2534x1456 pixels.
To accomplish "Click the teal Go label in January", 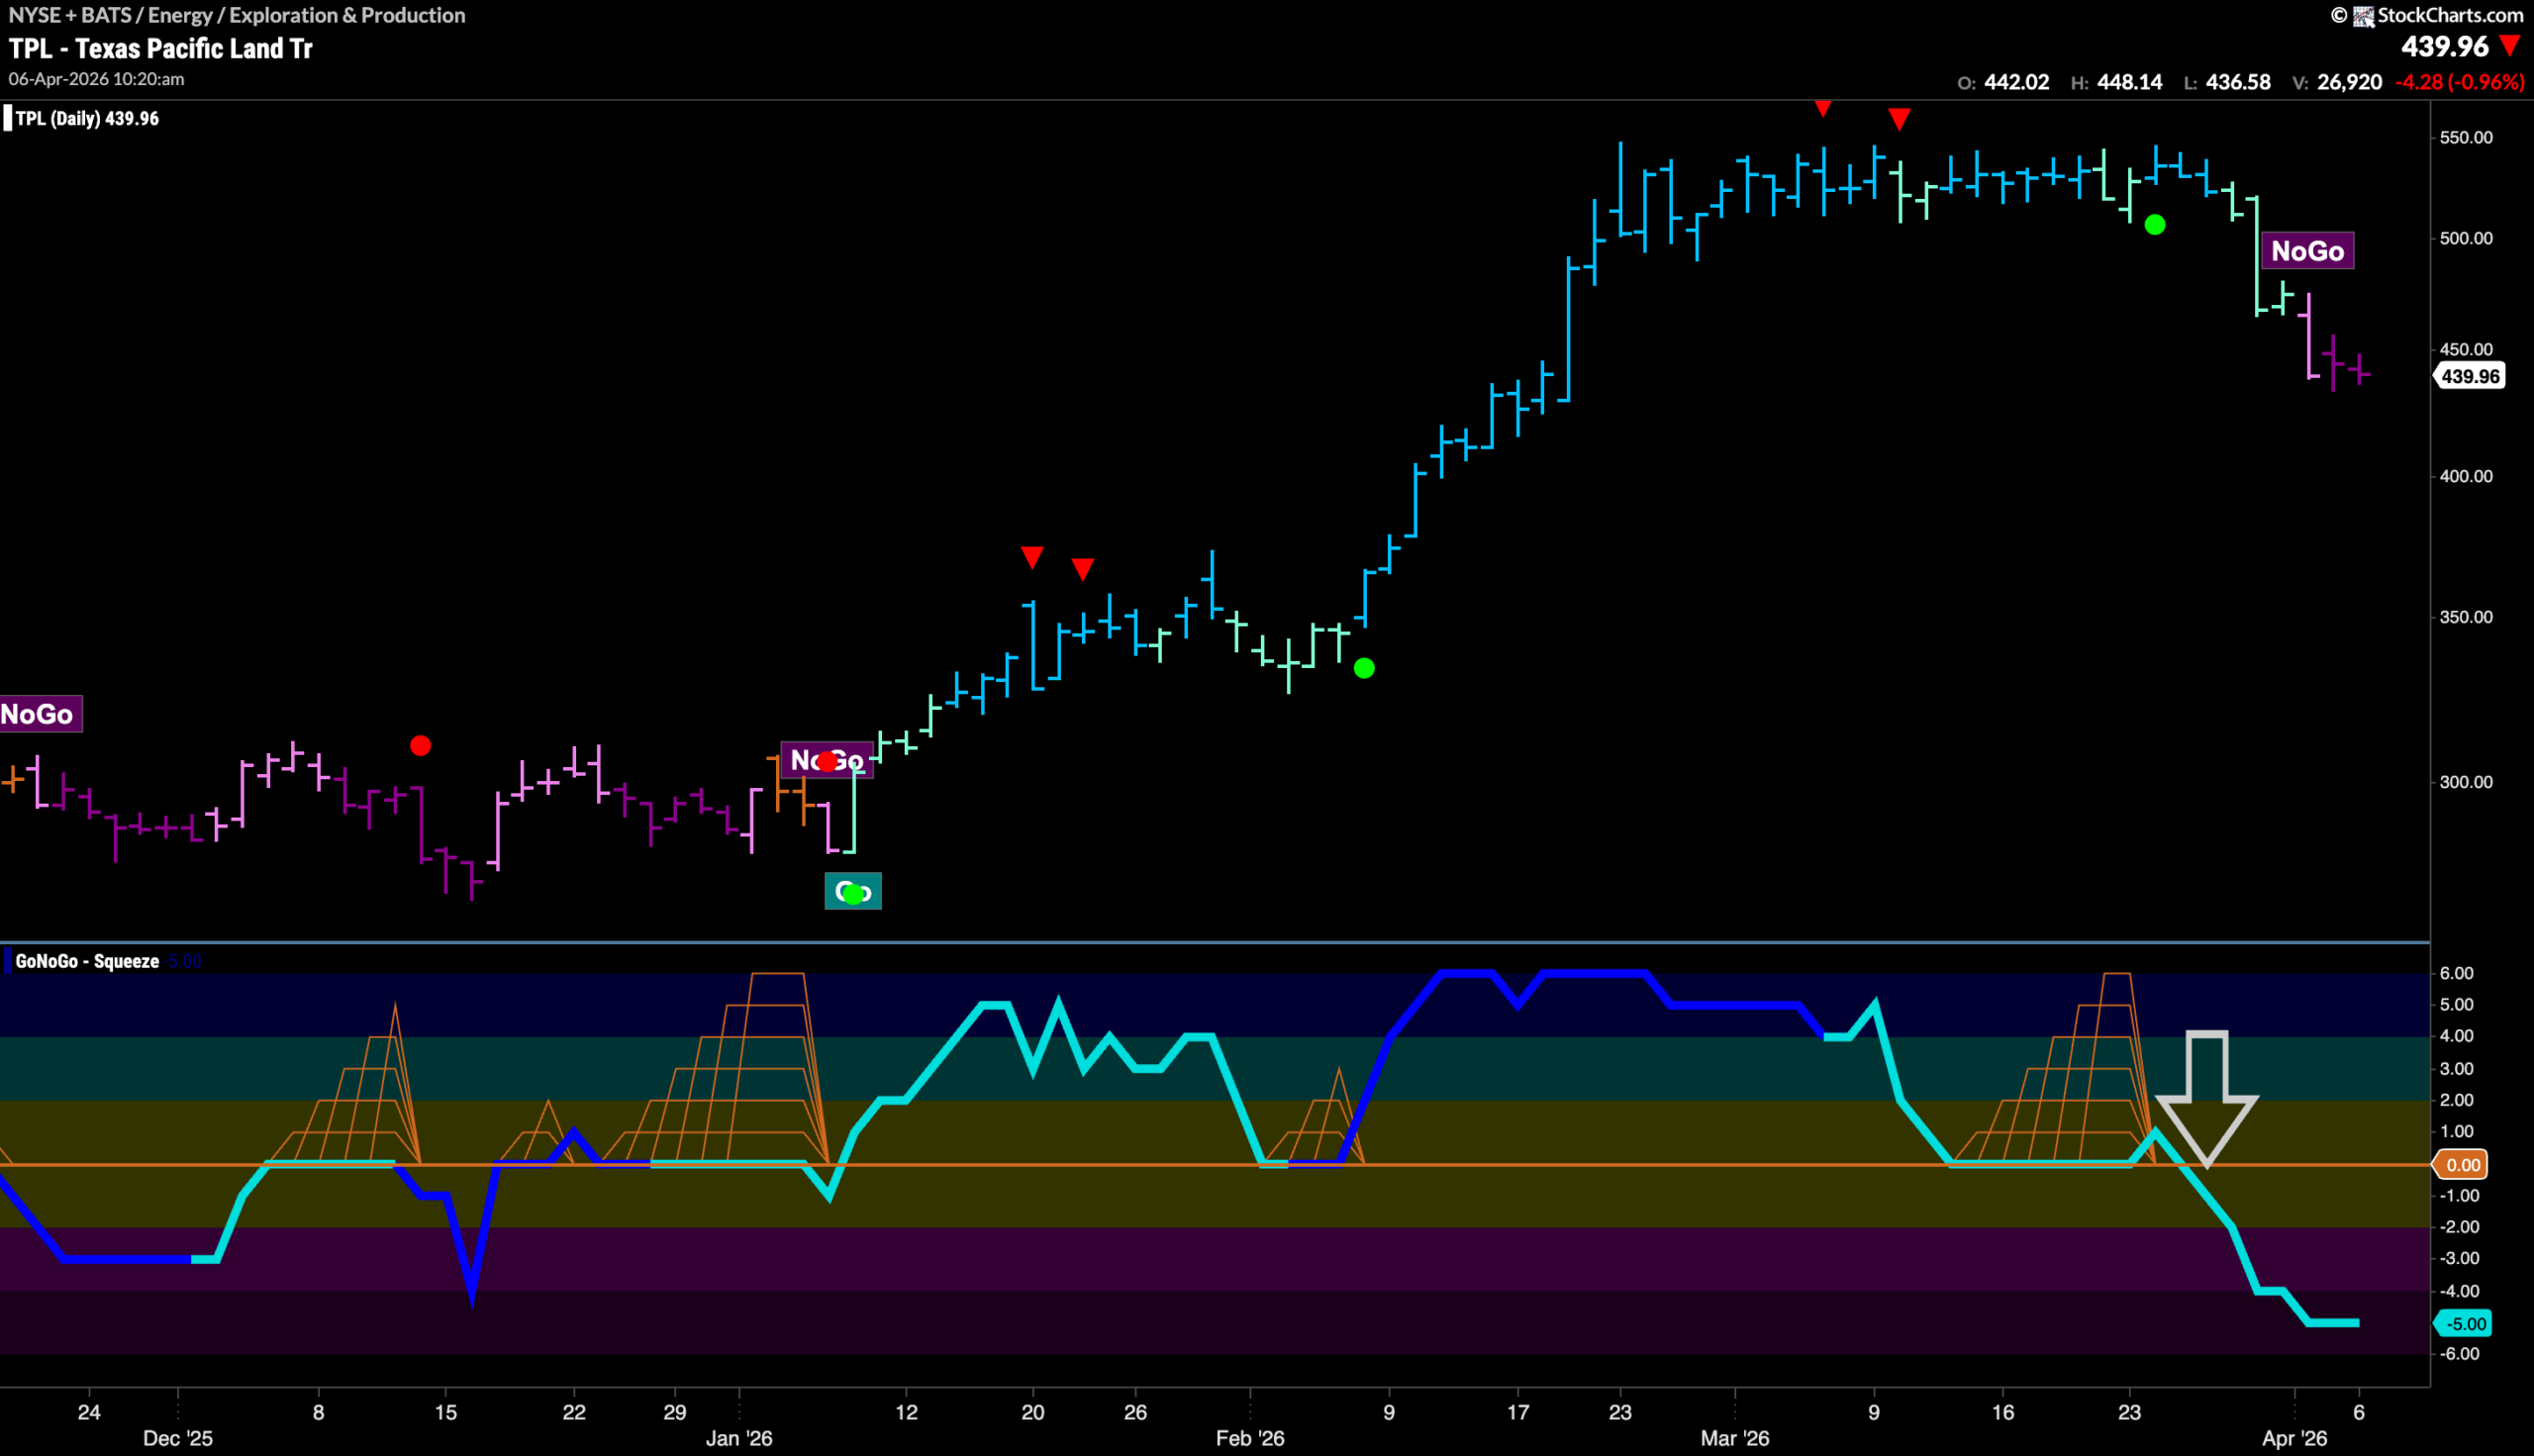I will pyautogui.click(x=853, y=891).
